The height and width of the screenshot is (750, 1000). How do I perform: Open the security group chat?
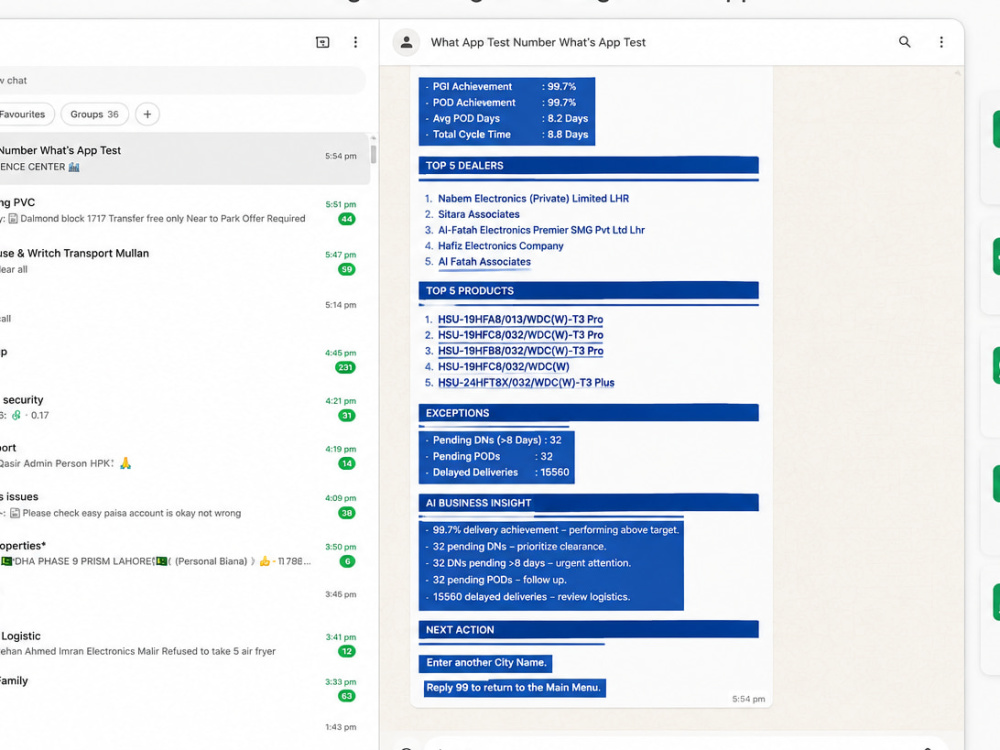click(x=184, y=408)
